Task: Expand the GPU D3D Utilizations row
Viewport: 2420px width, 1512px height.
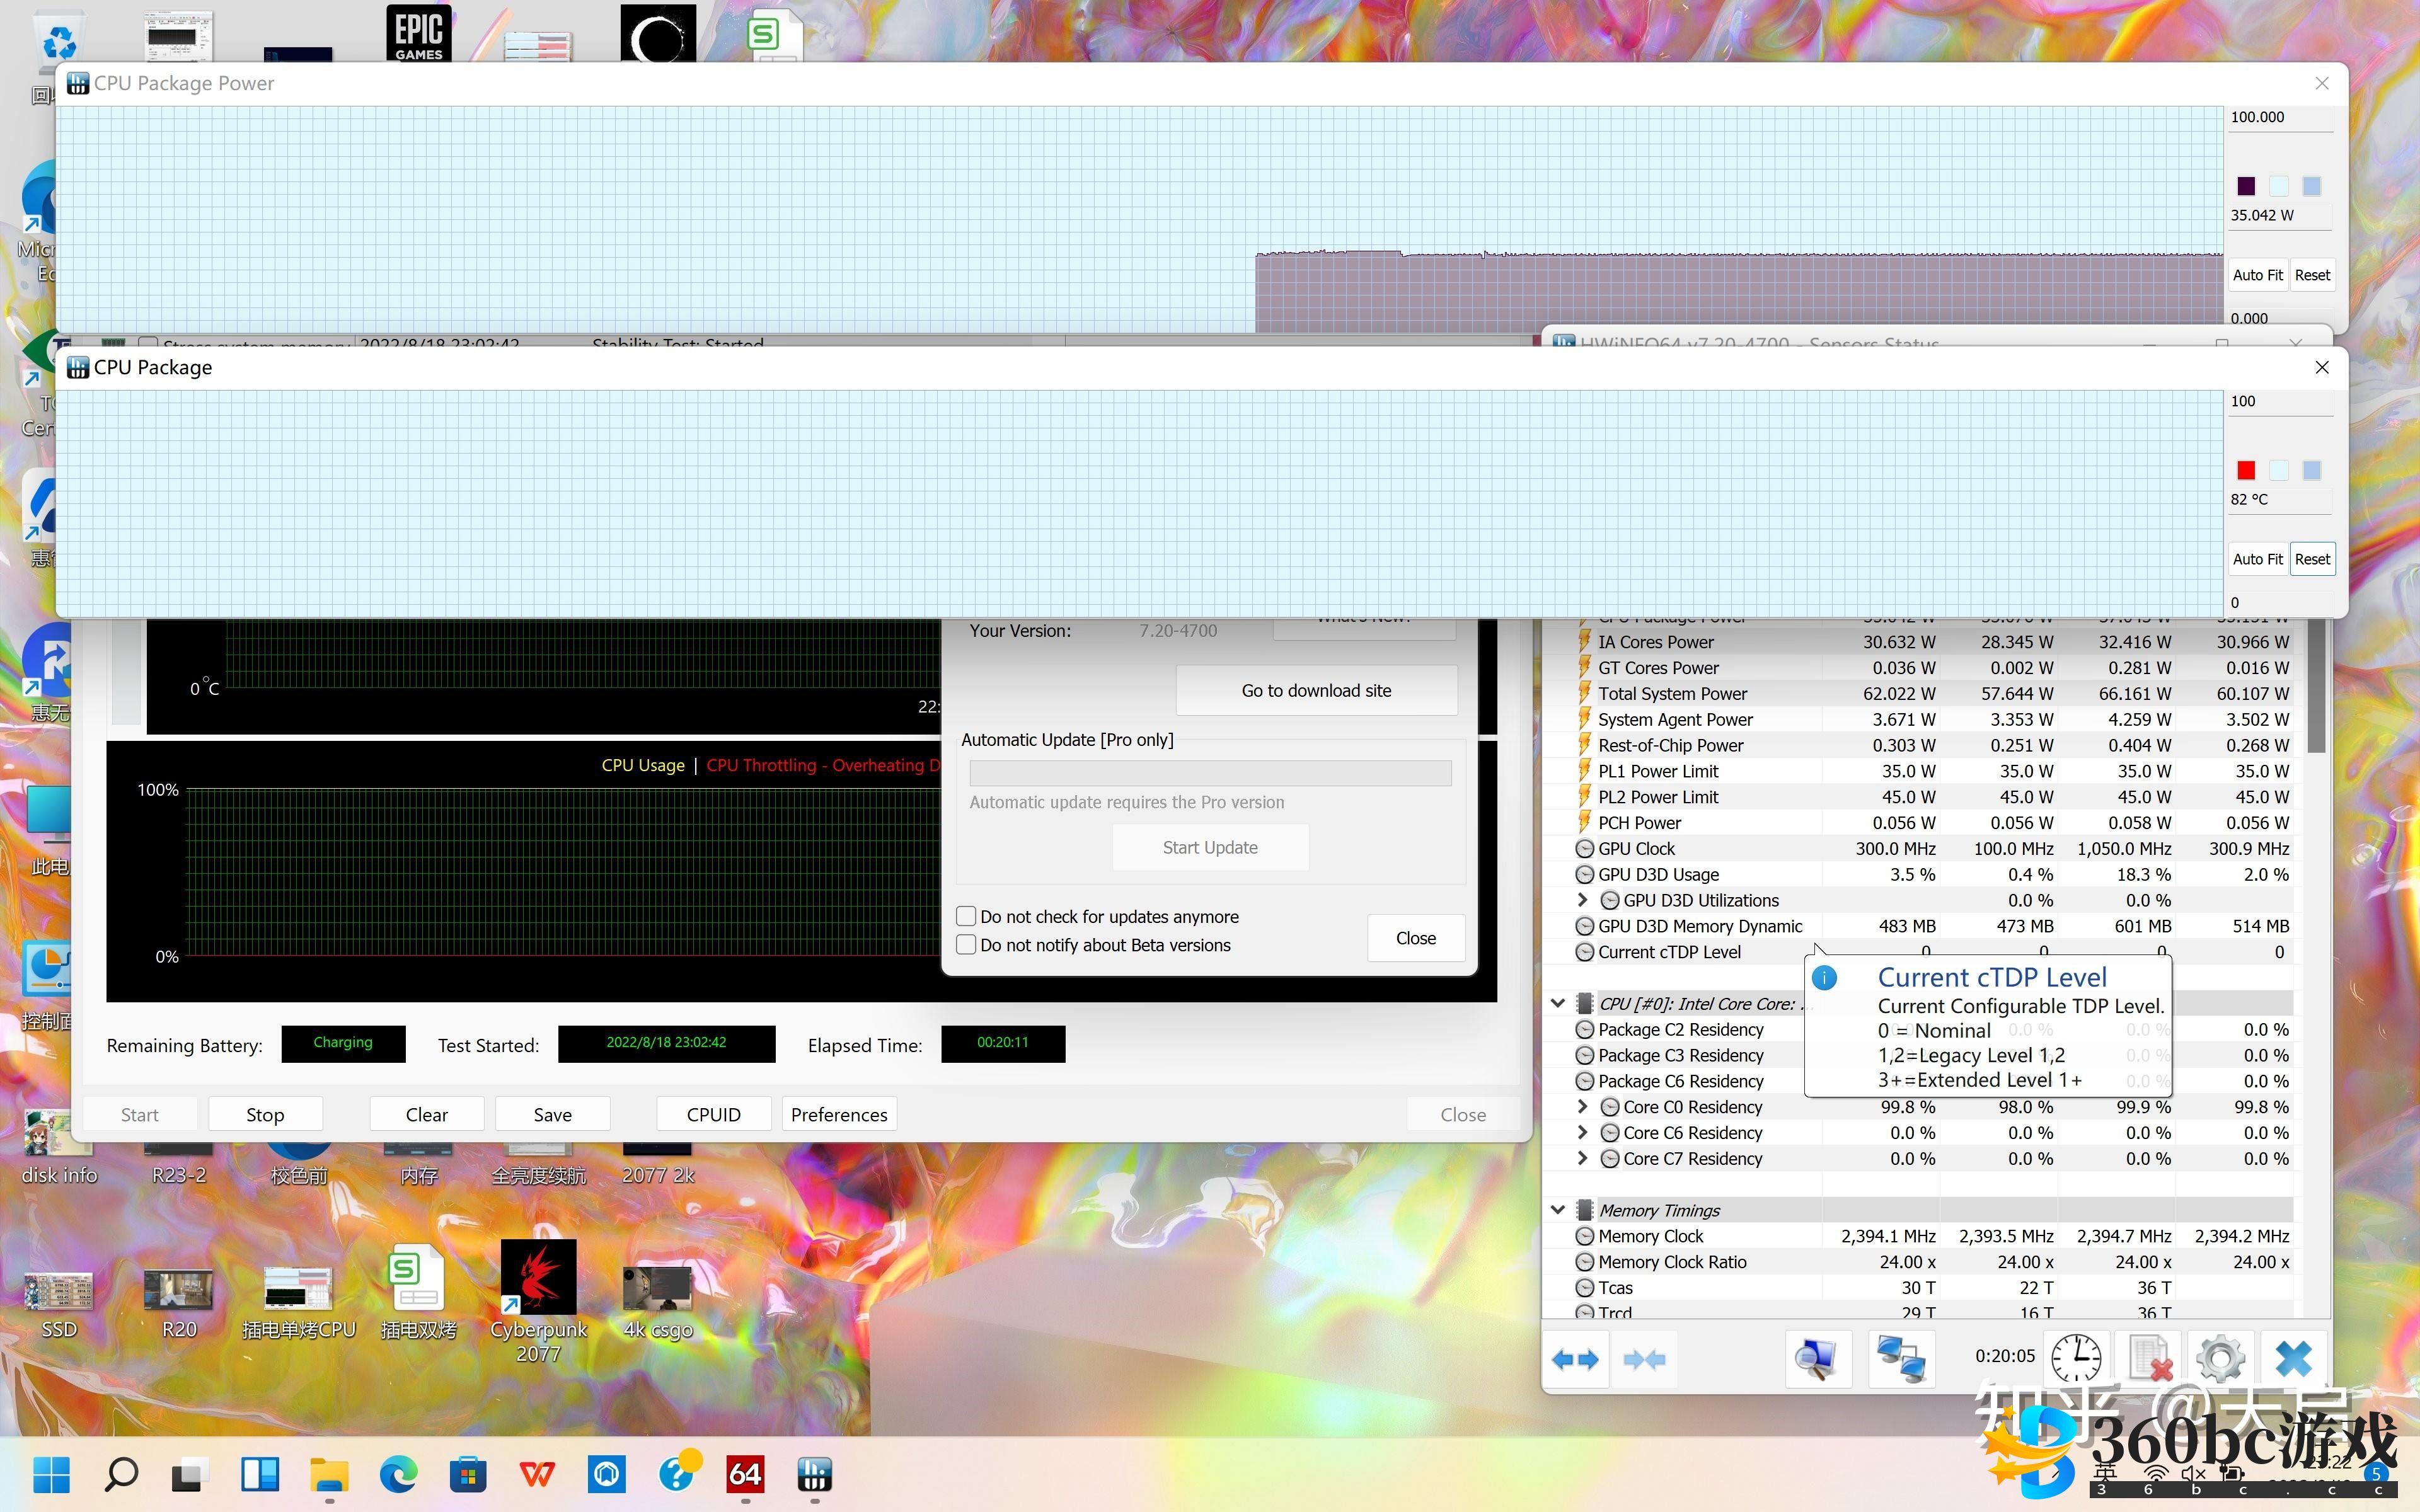Action: pyautogui.click(x=1582, y=900)
